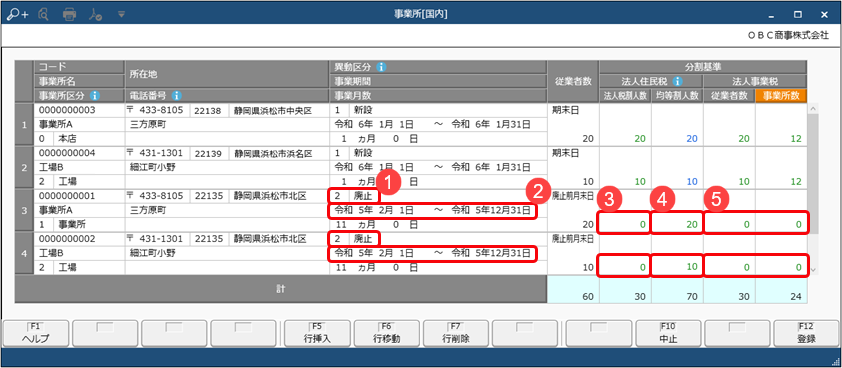This screenshot has width=842, height=368.
Task: Click total 均等割人数 value 70
Action: click(x=677, y=290)
